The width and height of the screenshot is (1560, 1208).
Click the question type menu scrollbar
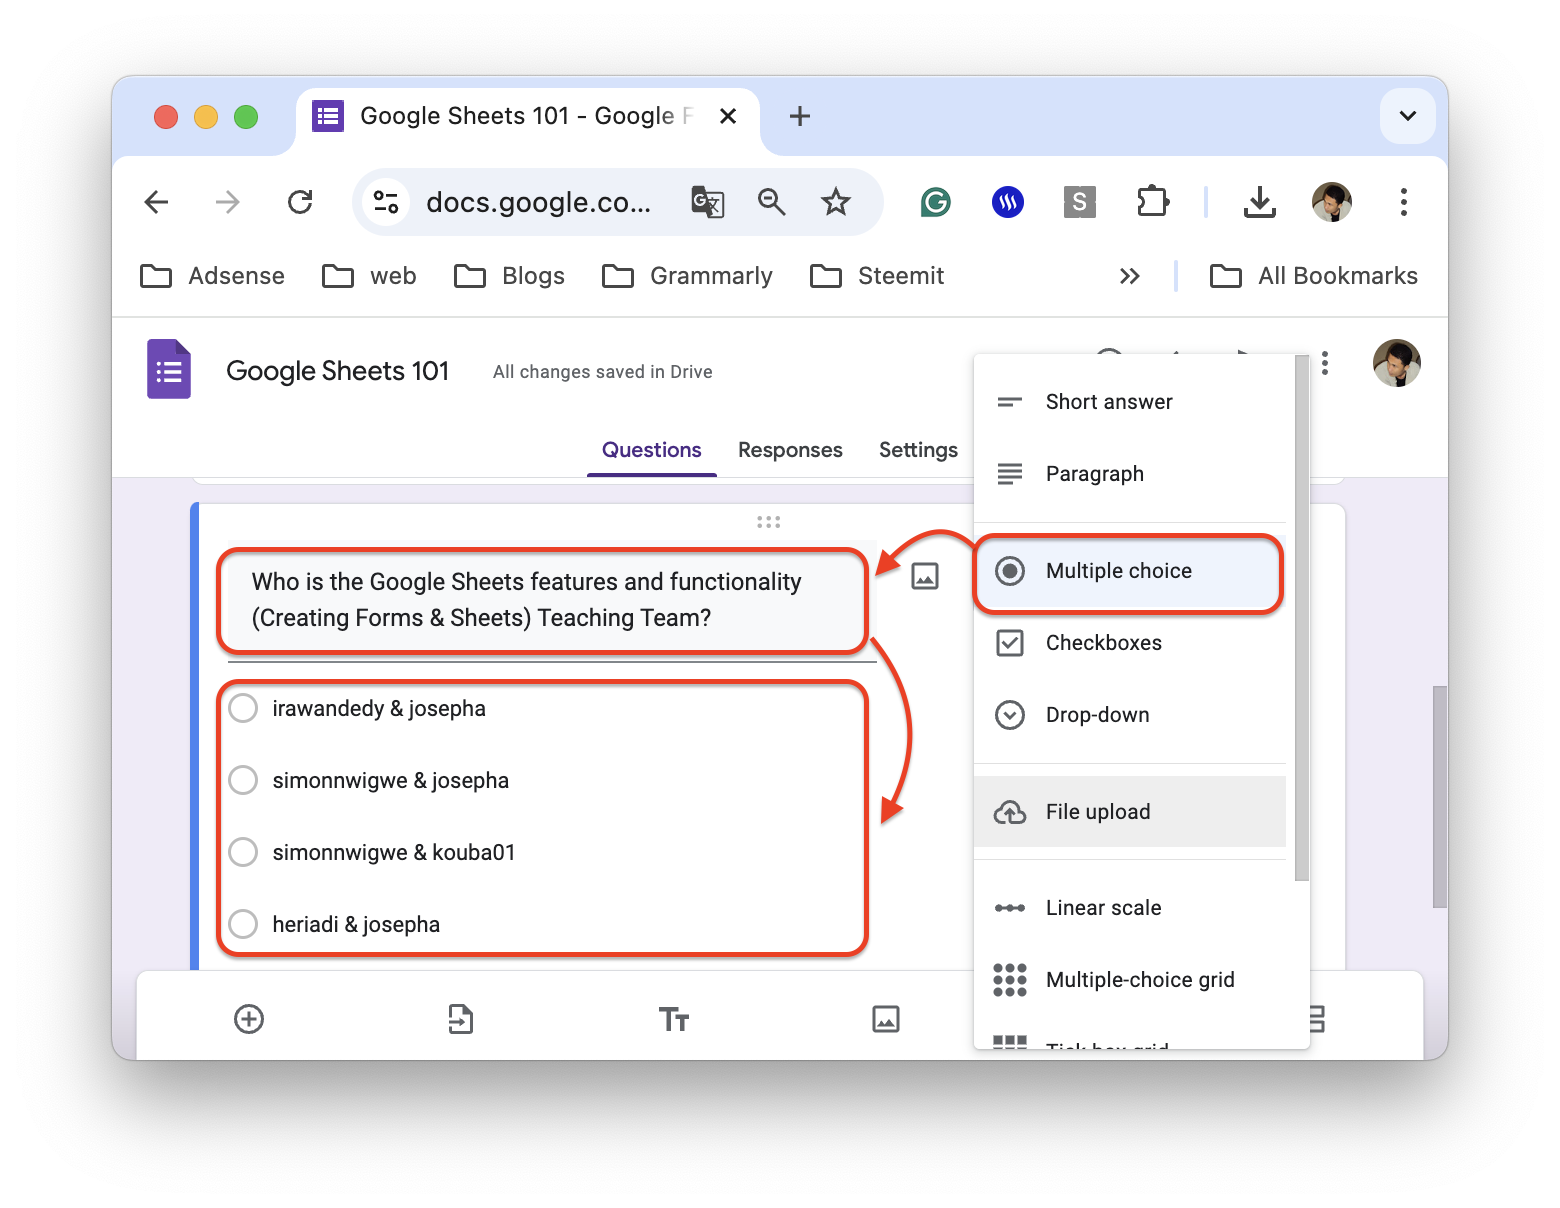(x=1302, y=618)
